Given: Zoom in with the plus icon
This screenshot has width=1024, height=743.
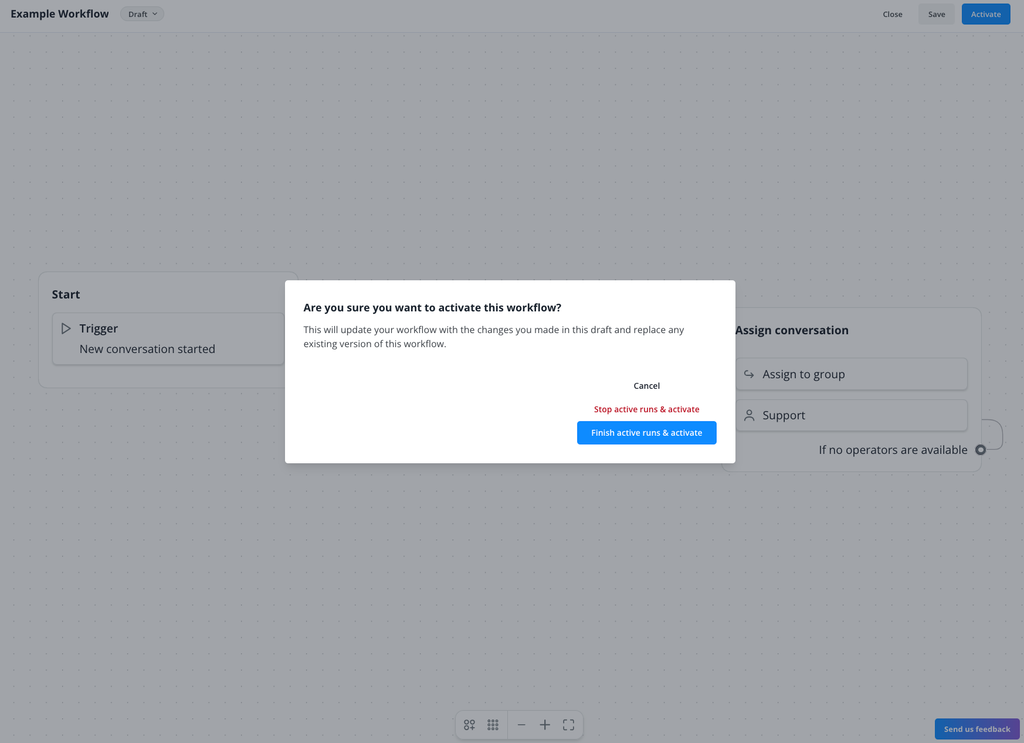Looking at the screenshot, I should 545,725.
